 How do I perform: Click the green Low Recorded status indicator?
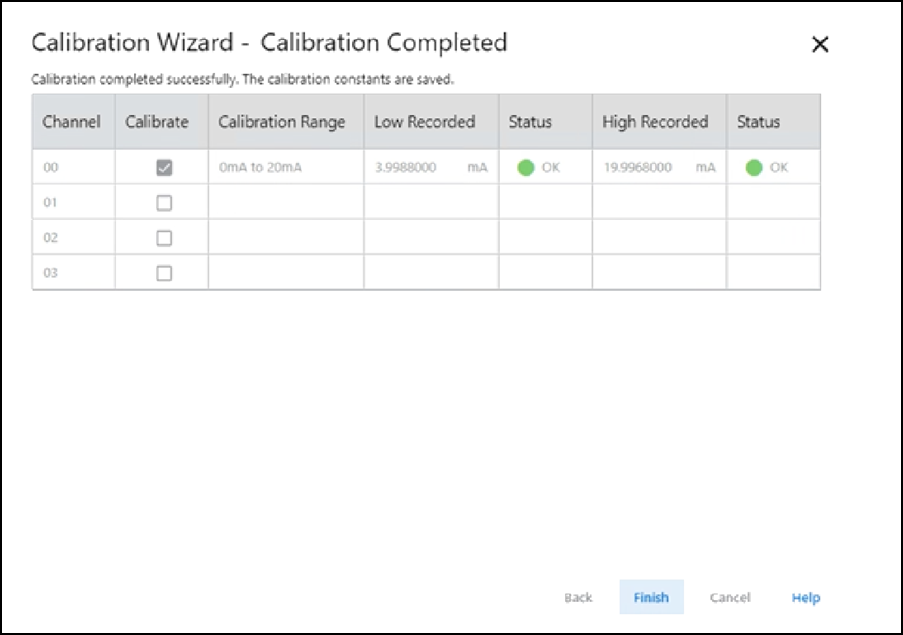pos(525,168)
